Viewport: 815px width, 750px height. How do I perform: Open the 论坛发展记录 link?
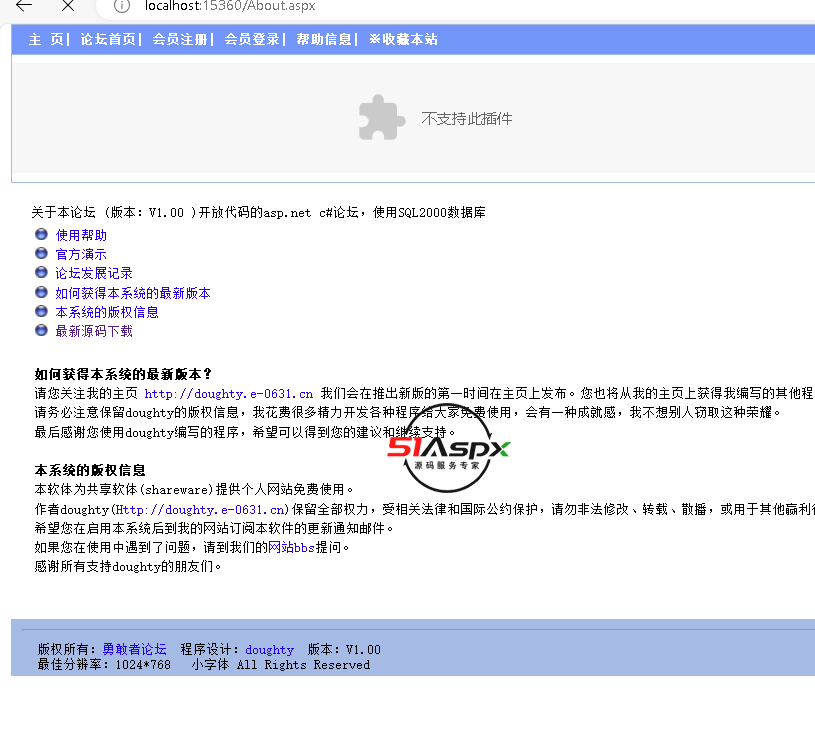pos(94,273)
